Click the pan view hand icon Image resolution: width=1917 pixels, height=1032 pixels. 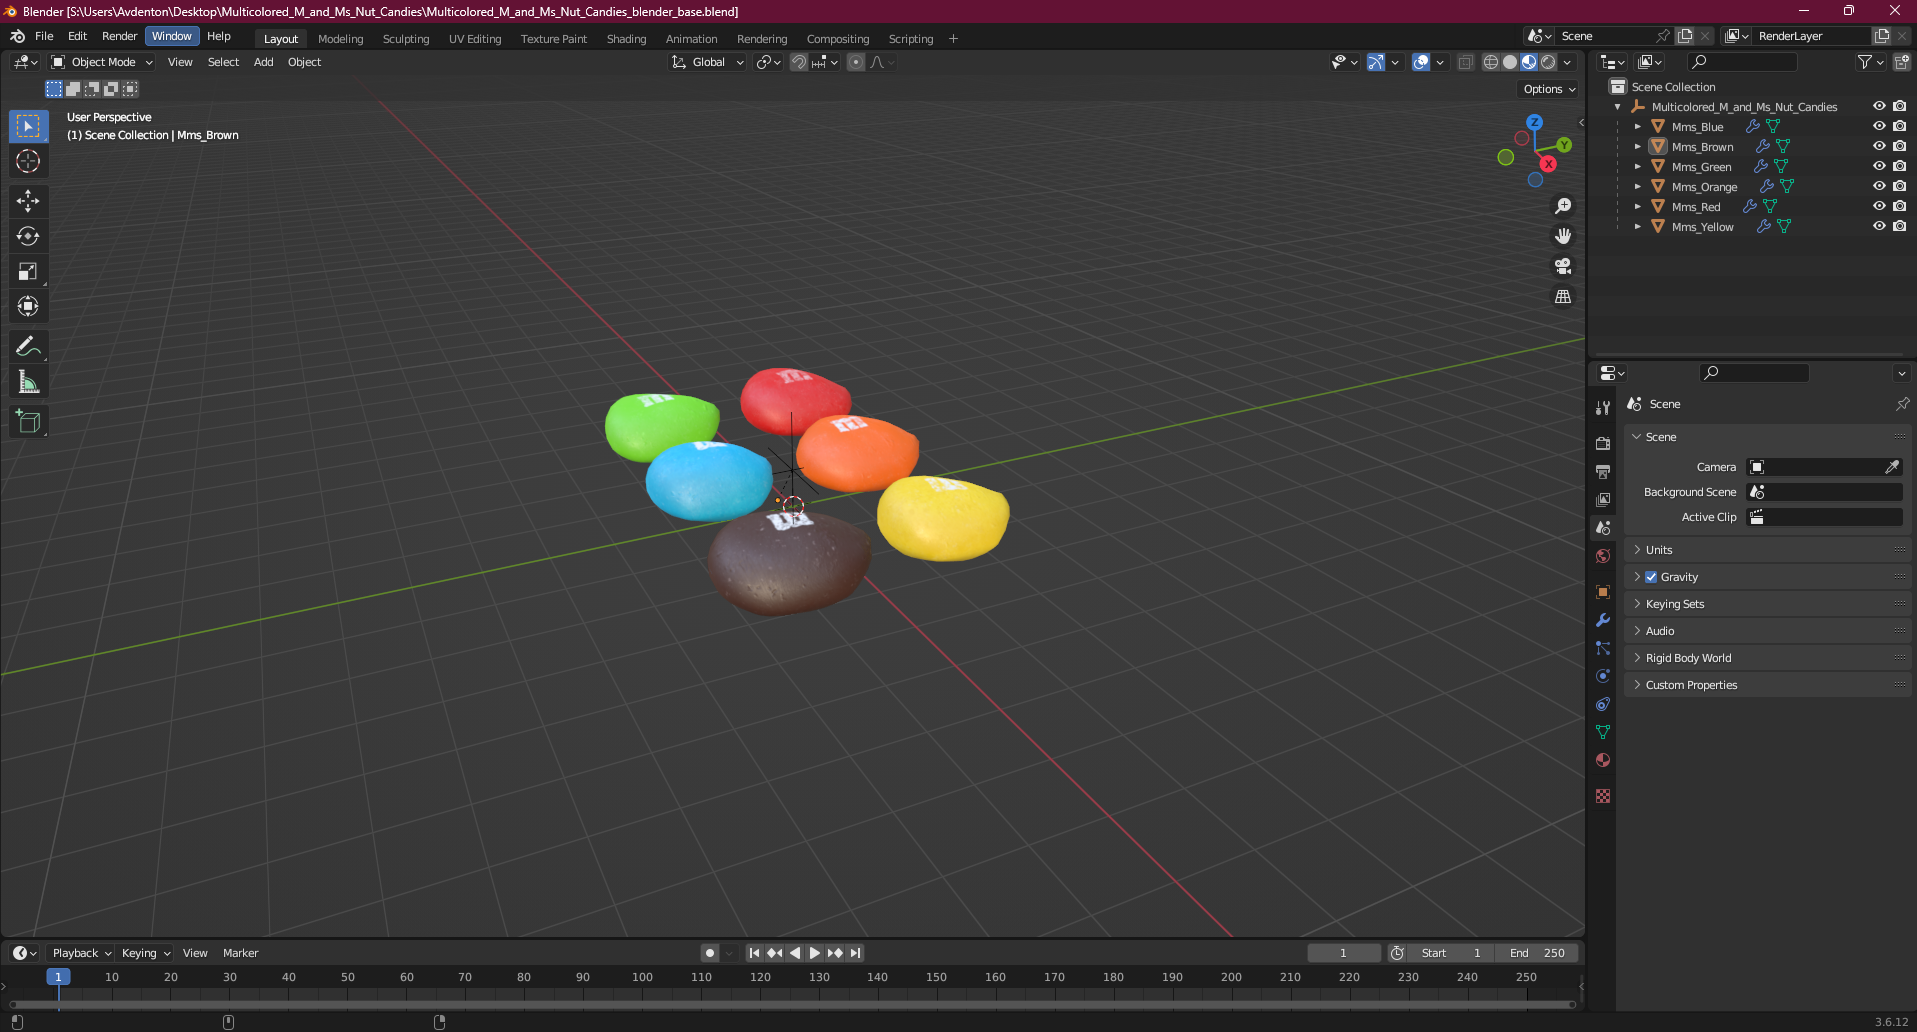tap(1563, 236)
